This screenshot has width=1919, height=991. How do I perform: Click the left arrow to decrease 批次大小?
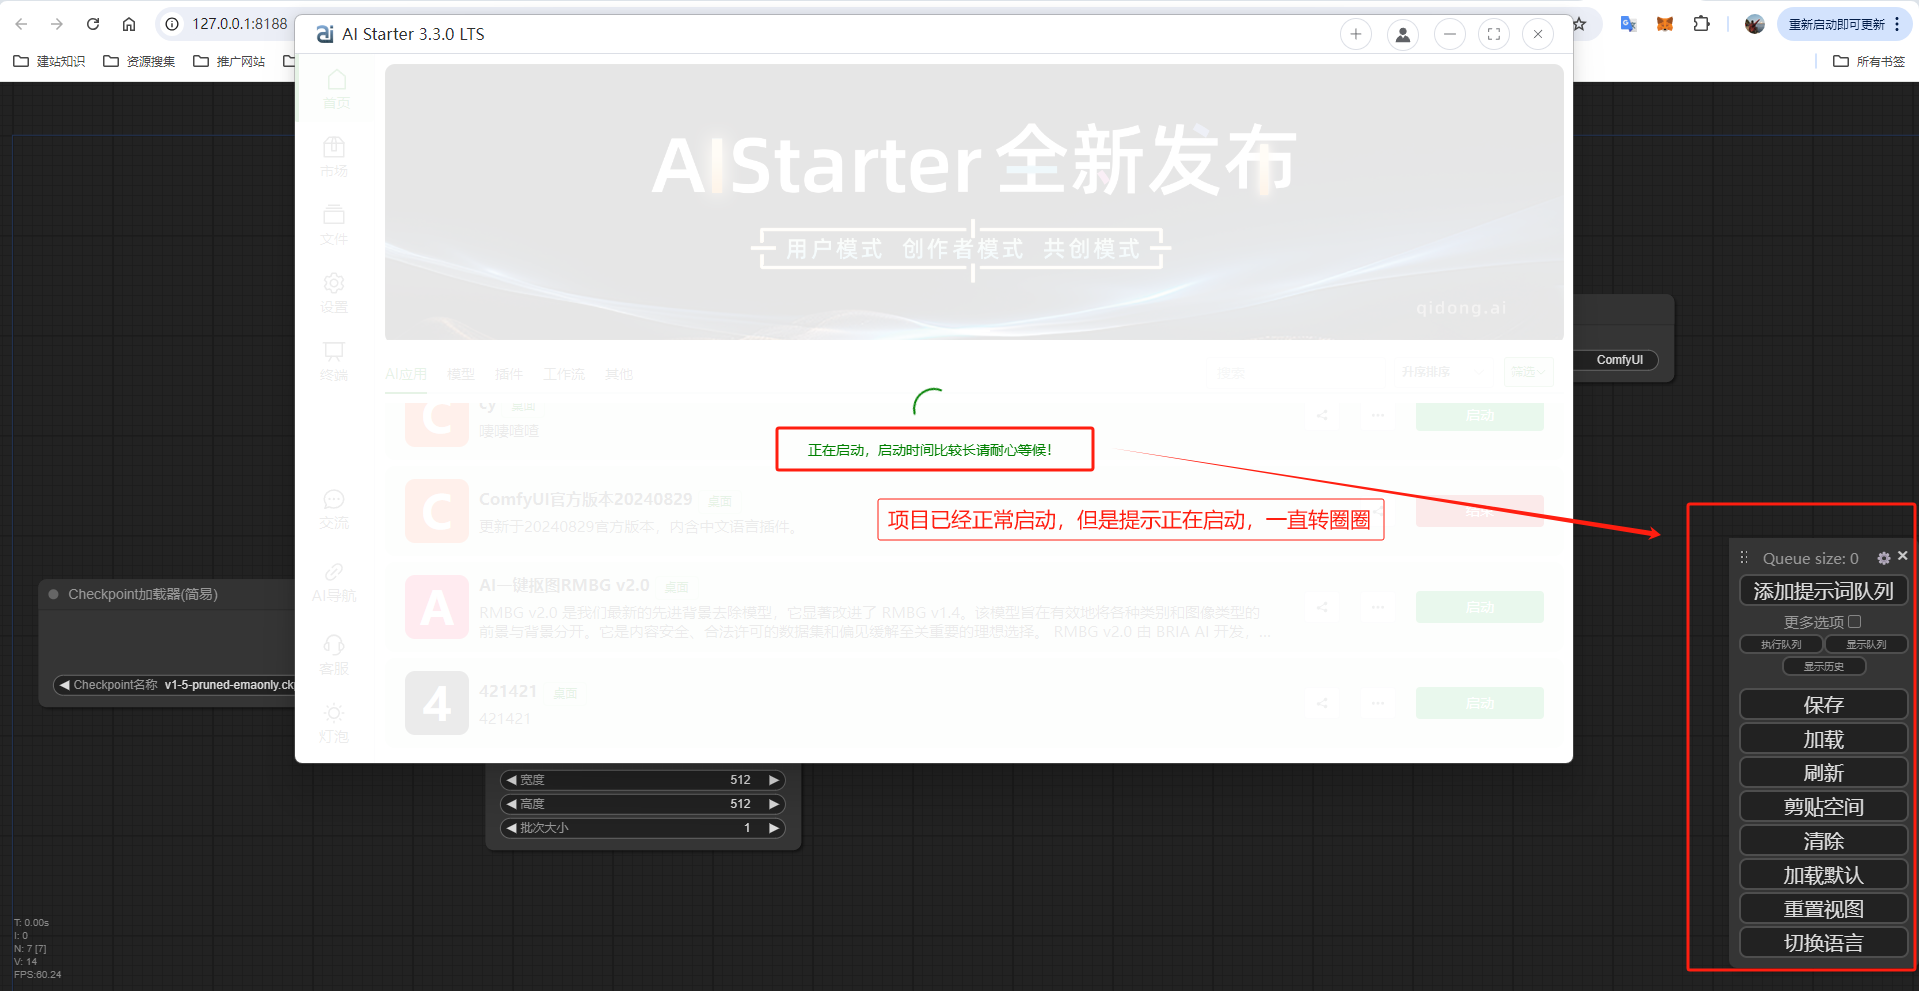click(511, 828)
